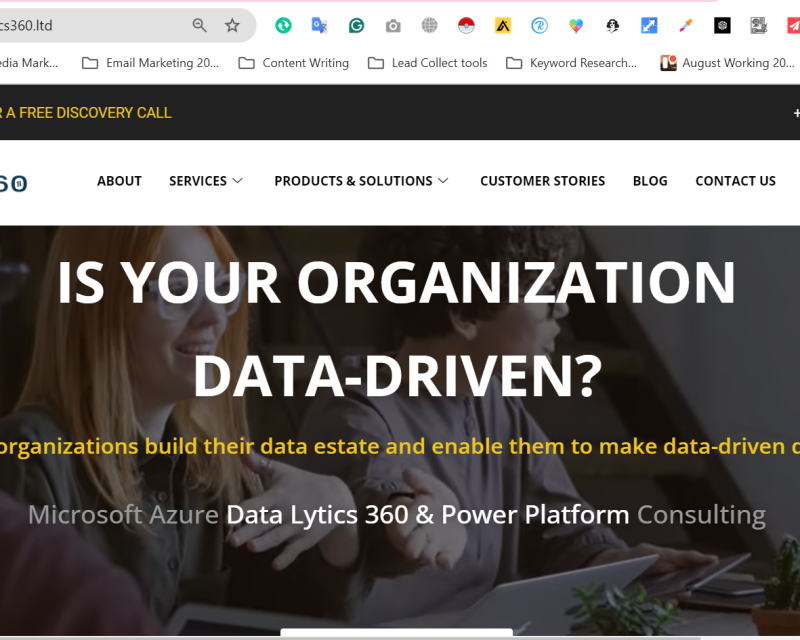Open Products & Solutions menu item
This screenshot has width=800, height=640.
pyautogui.click(x=353, y=181)
